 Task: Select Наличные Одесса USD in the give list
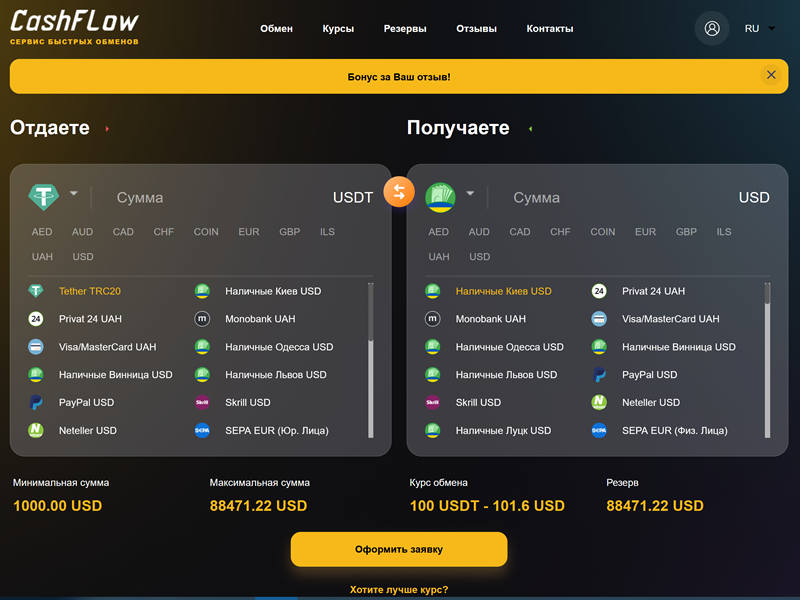click(279, 347)
